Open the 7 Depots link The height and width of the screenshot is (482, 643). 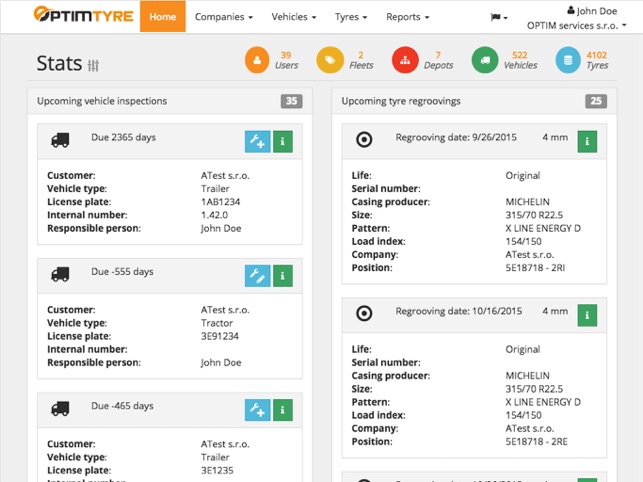click(438, 60)
